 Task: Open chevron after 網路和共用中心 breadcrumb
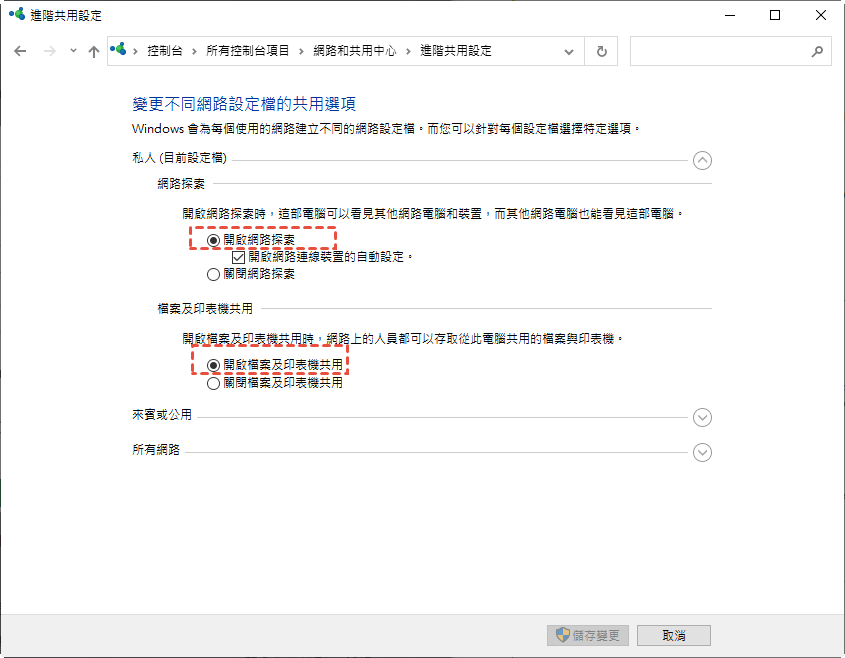408,51
